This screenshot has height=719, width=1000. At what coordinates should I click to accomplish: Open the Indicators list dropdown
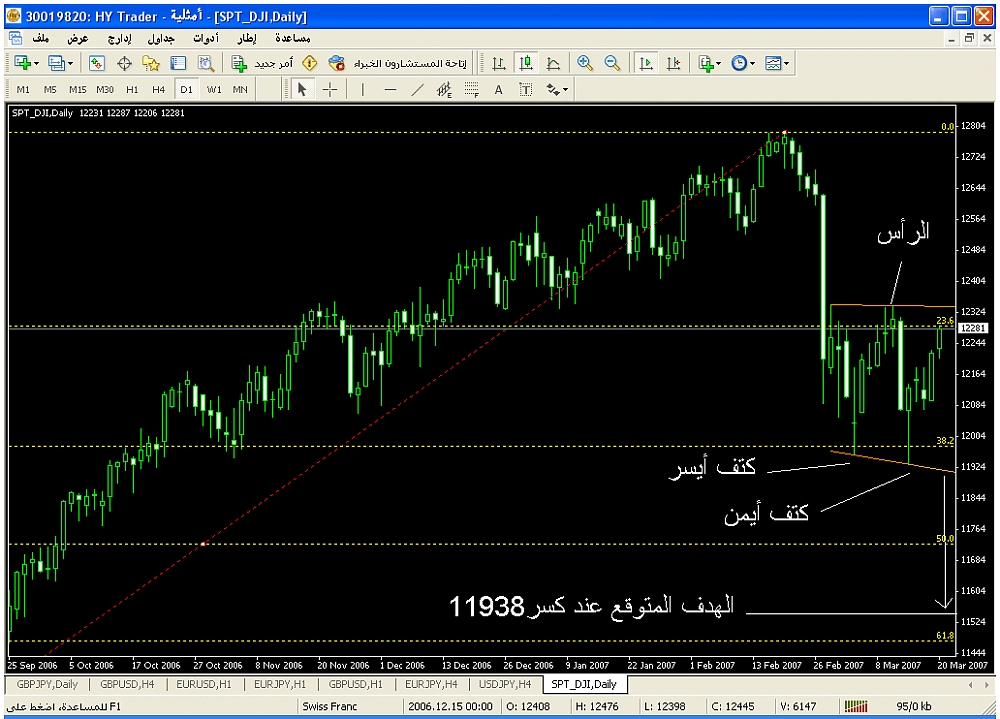710,63
